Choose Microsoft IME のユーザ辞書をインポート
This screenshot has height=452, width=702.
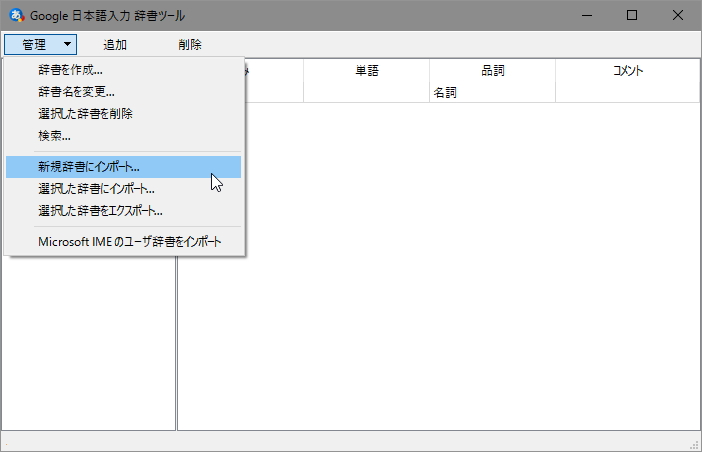(x=124, y=242)
